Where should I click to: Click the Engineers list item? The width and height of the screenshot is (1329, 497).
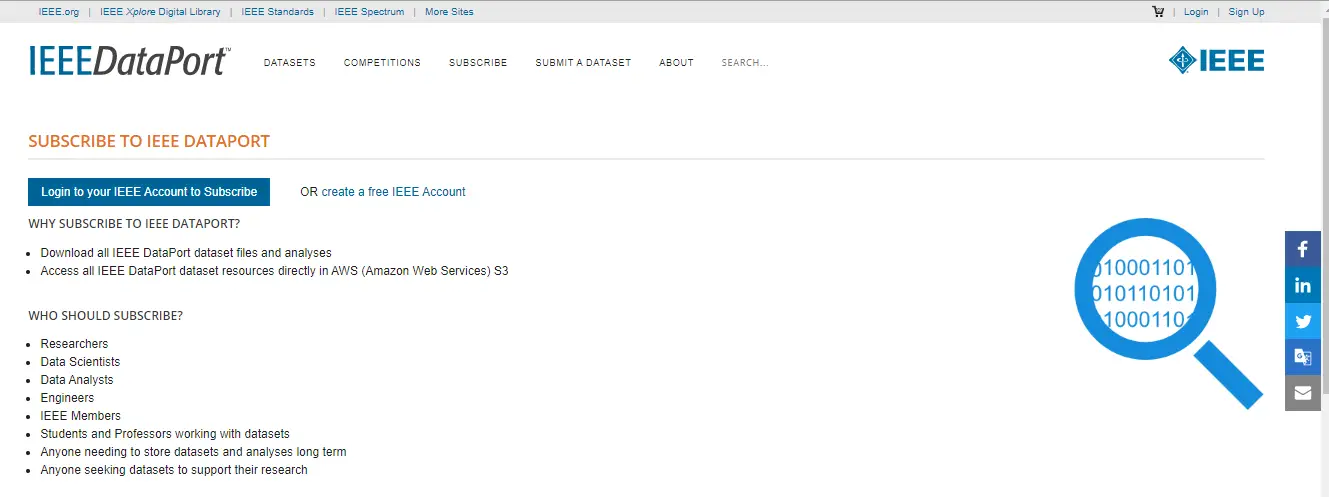pyautogui.click(x=67, y=398)
